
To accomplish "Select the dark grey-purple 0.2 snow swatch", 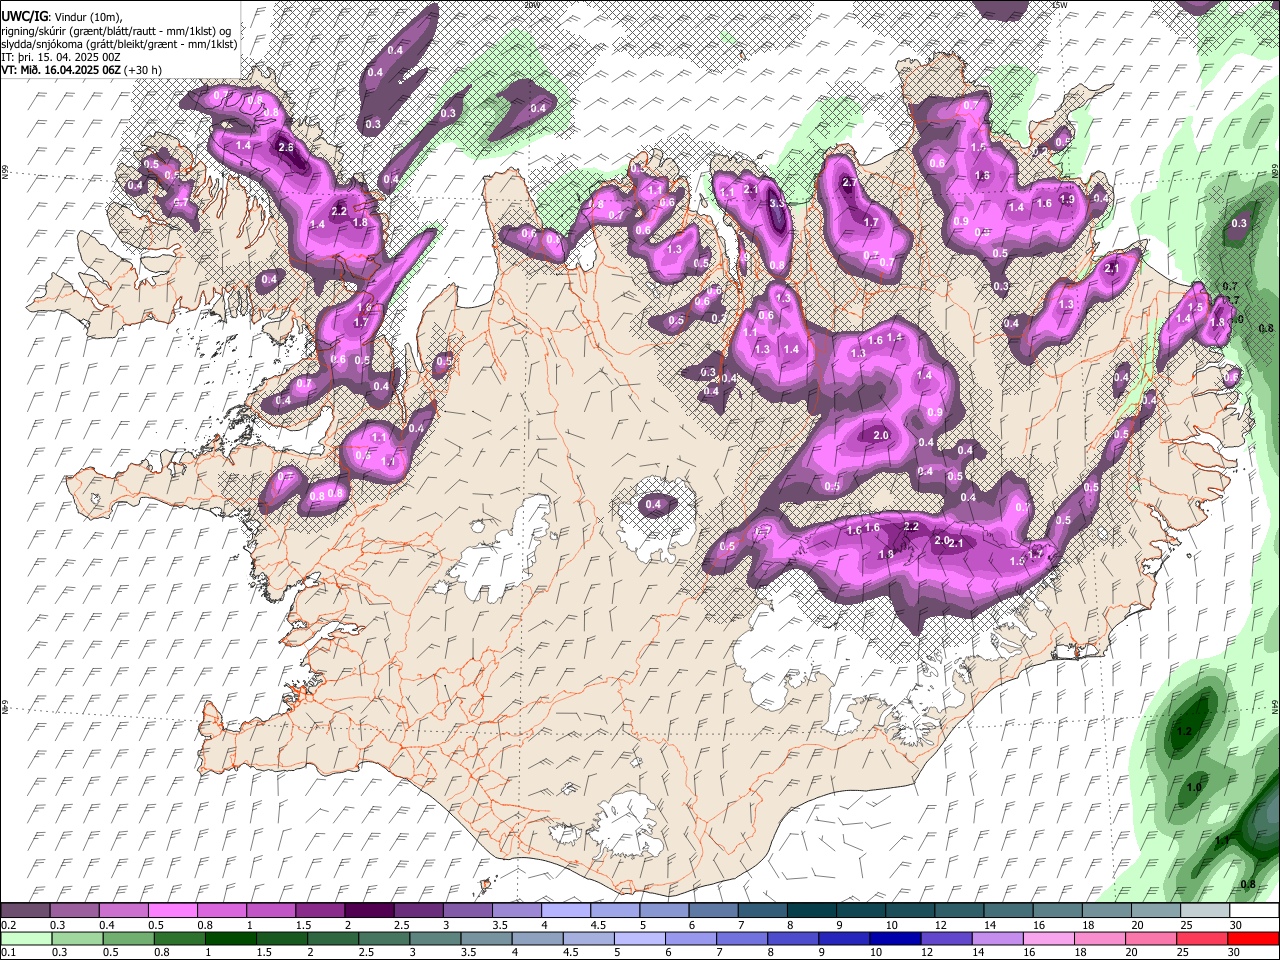I will tap(25, 911).
